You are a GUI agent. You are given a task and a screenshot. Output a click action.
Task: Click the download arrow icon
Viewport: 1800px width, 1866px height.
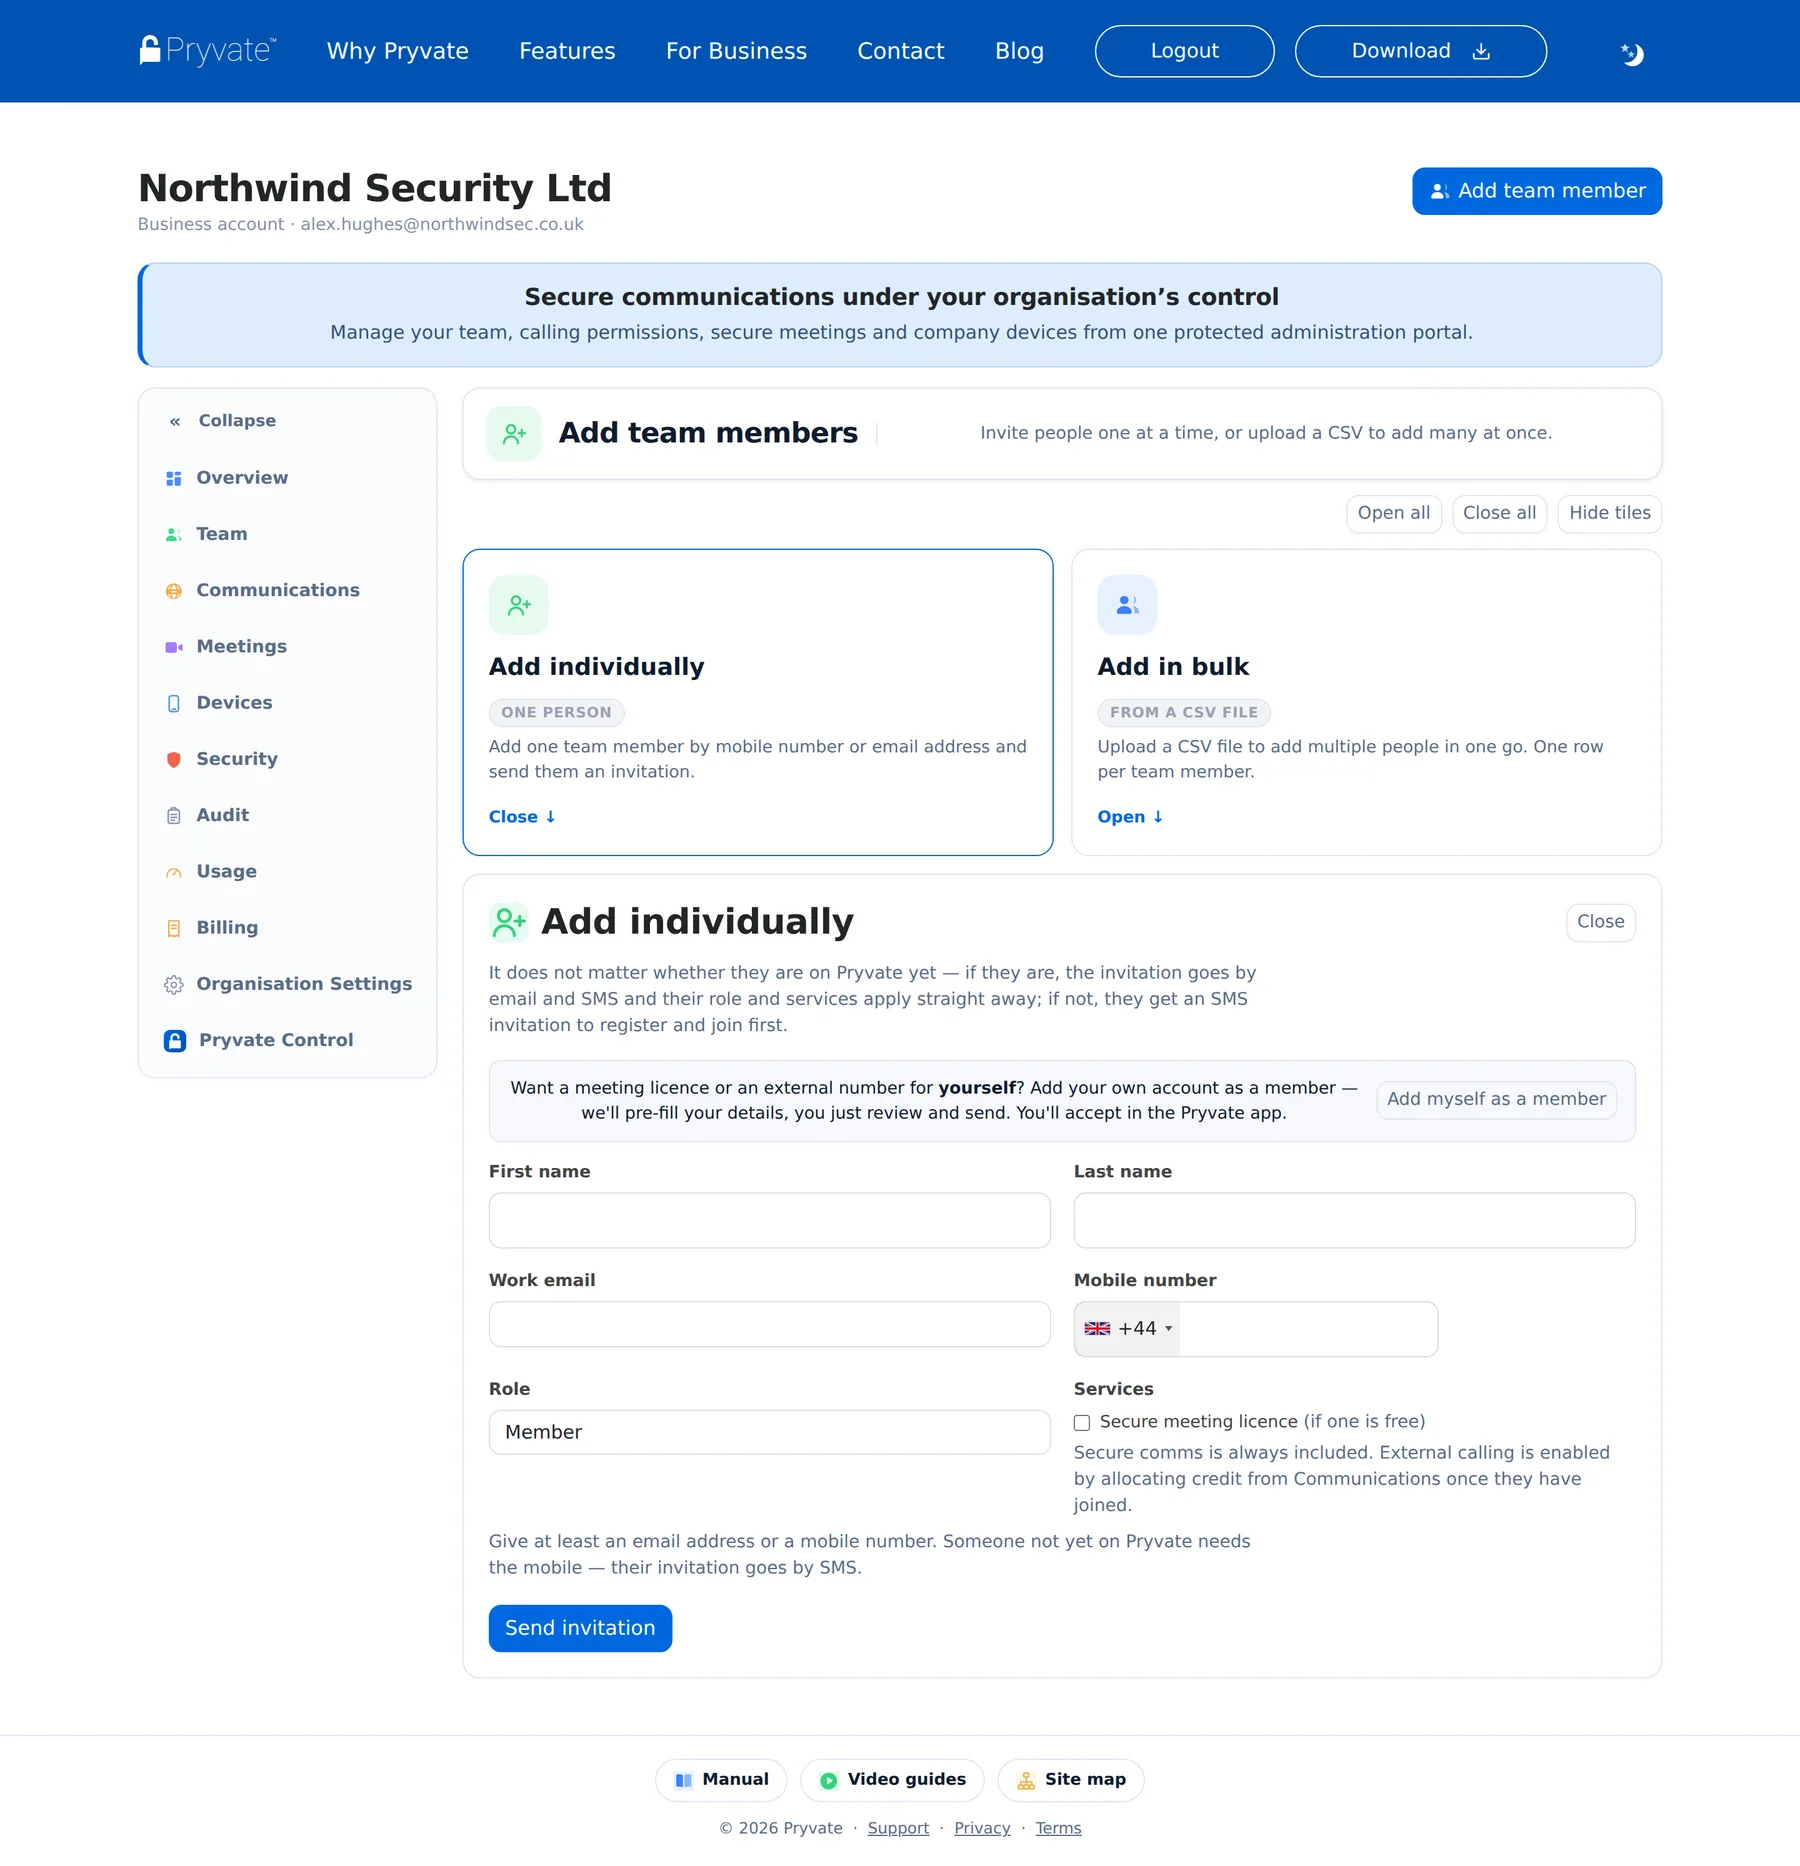point(1481,51)
